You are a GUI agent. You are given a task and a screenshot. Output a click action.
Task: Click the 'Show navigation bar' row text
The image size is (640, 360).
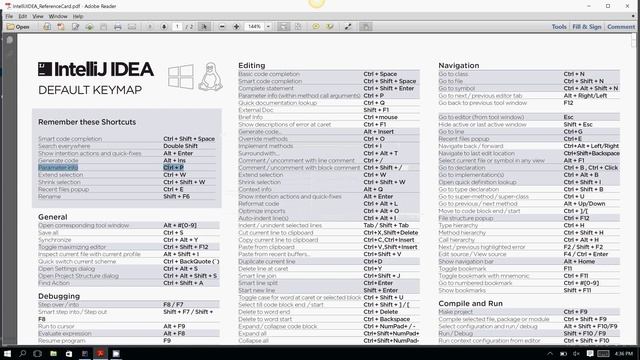pos(466,261)
